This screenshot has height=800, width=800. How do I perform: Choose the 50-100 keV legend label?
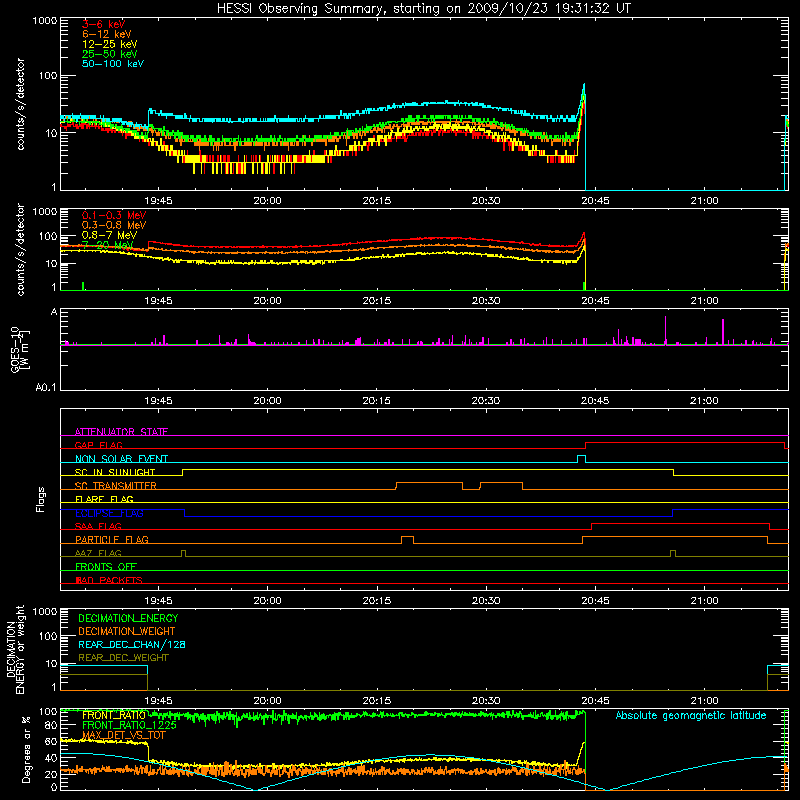pos(113,64)
